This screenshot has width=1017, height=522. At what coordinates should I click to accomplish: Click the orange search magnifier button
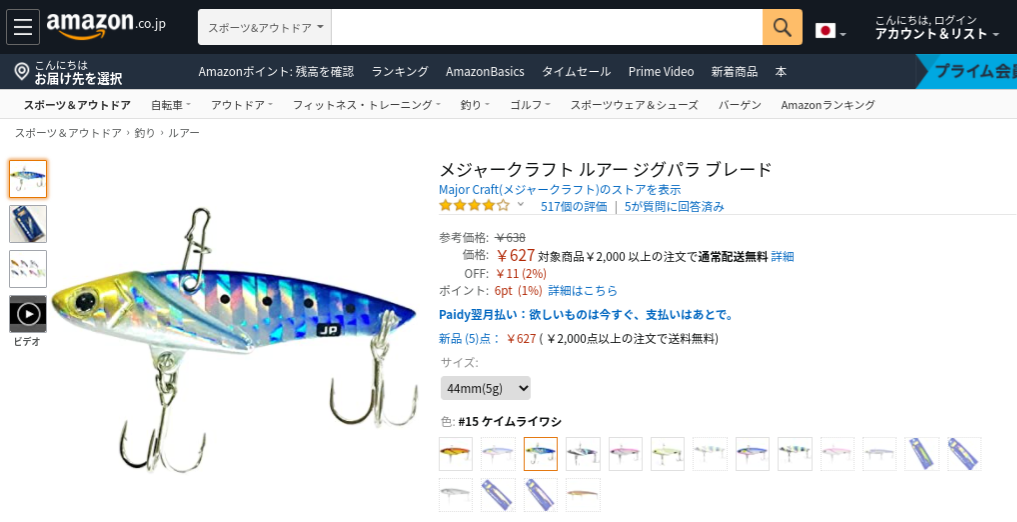782,27
